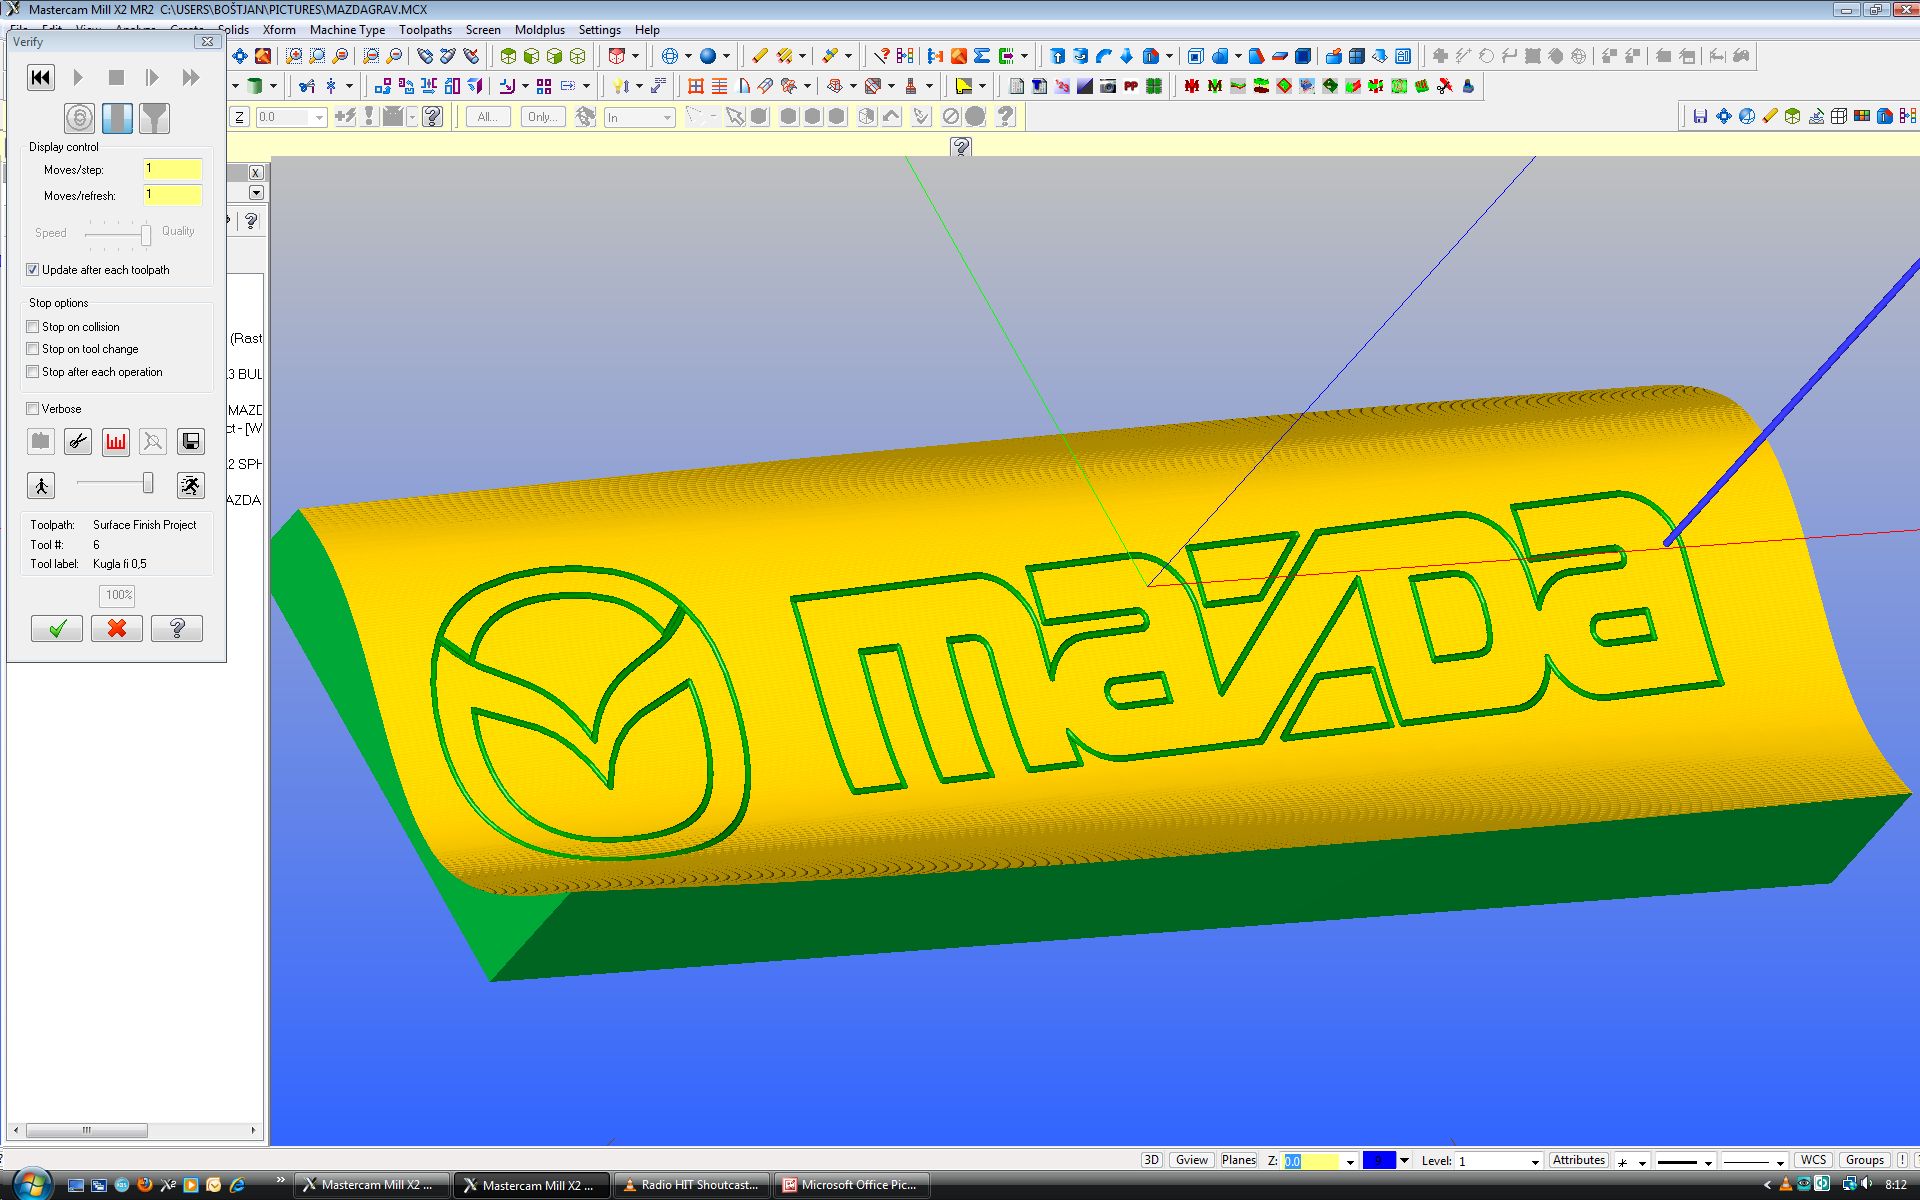1920x1200 pixels.
Task: Click the Moves/step input field
Action: (172, 169)
